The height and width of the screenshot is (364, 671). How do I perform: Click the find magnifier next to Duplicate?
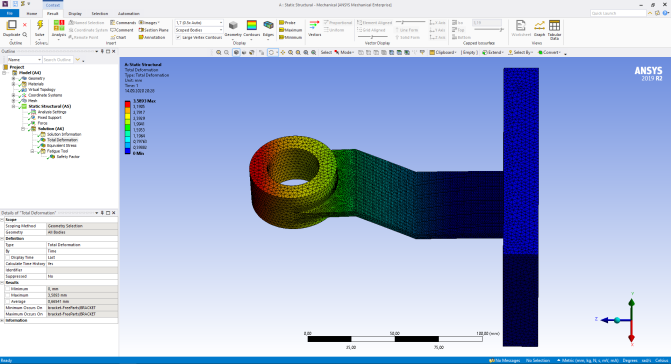coord(25,34)
